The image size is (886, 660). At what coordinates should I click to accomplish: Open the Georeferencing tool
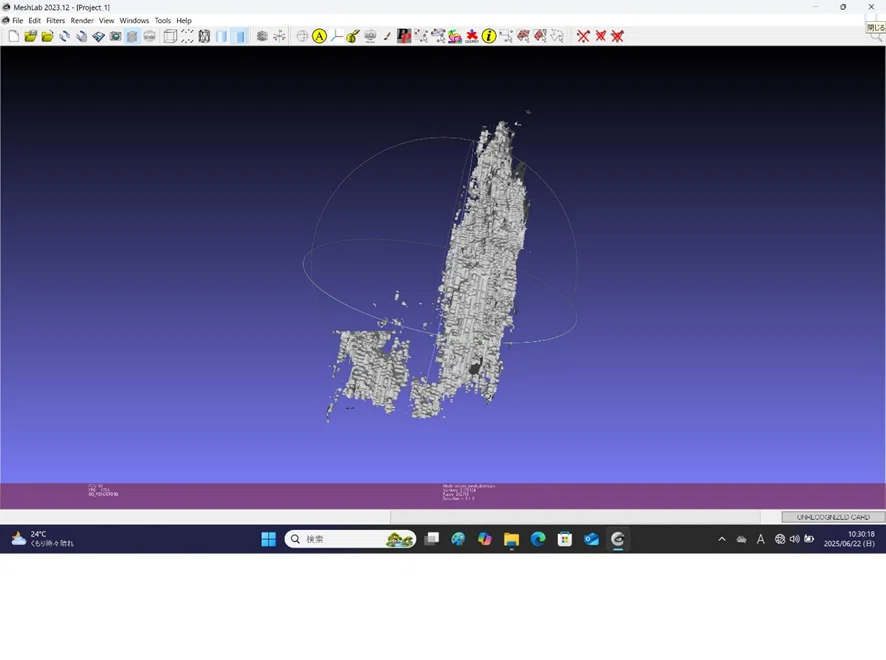click(472, 36)
